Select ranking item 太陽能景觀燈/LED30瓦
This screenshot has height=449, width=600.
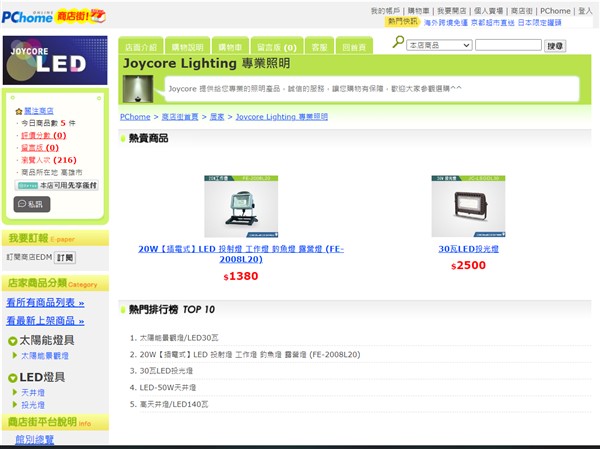(x=179, y=338)
